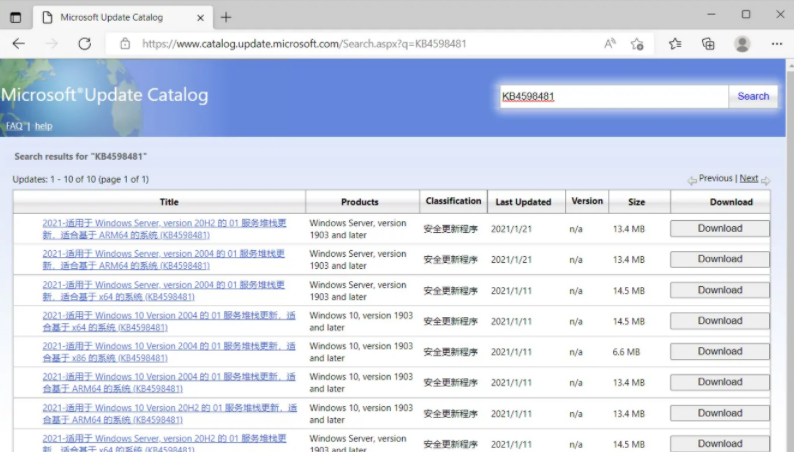Image resolution: width=794 pixels, height=452 pixels.
Task: Add this page to favorites
Action: [x=637, y=44]
